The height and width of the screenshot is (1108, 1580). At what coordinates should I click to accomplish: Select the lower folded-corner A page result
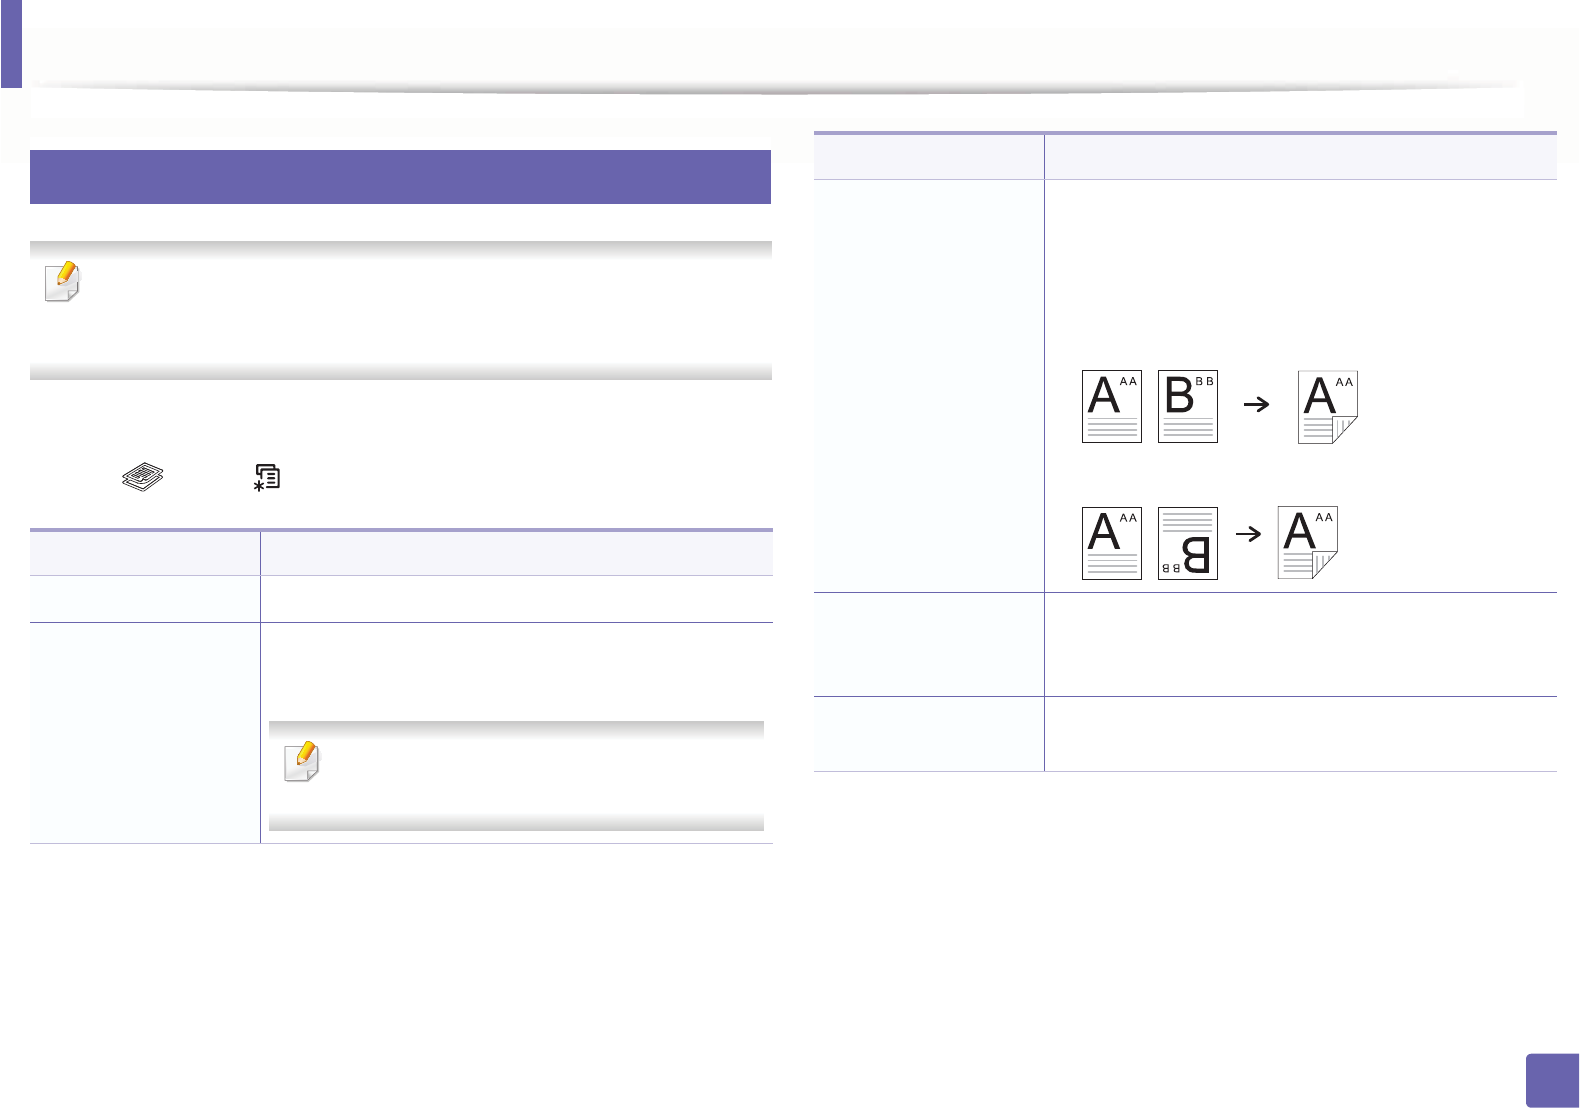[x=1308, y=543]
